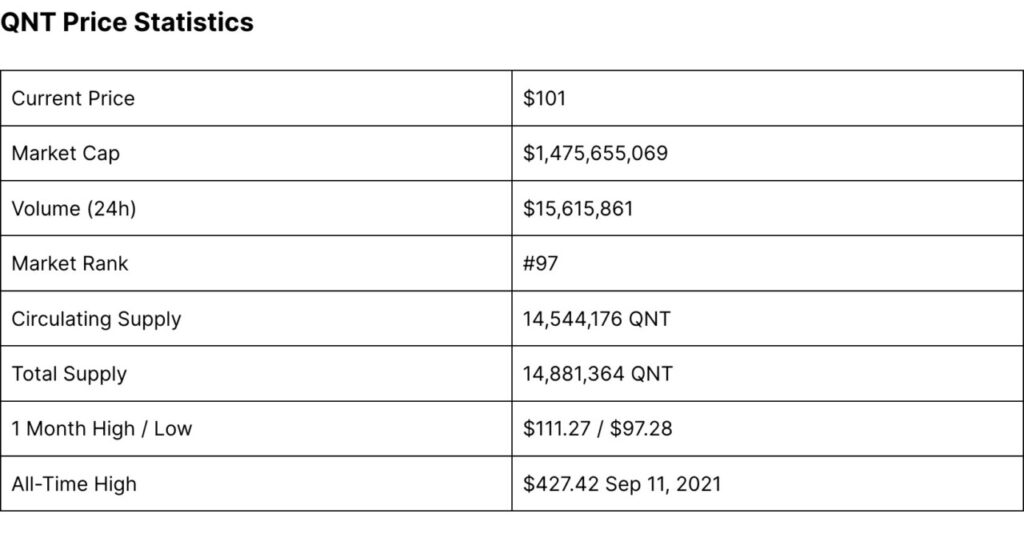
Task: Click the 14,544,176 QNT supply value
Action: pyautogui.click(x=597, y=319)
